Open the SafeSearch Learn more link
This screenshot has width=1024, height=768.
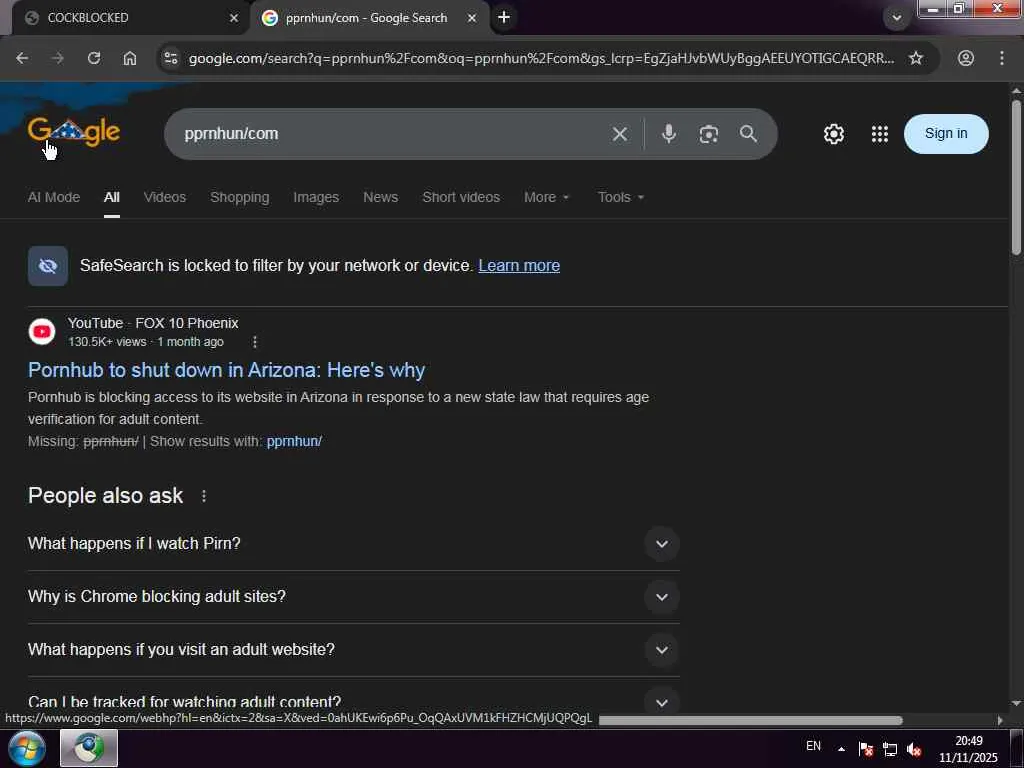[x=519, y=266]
